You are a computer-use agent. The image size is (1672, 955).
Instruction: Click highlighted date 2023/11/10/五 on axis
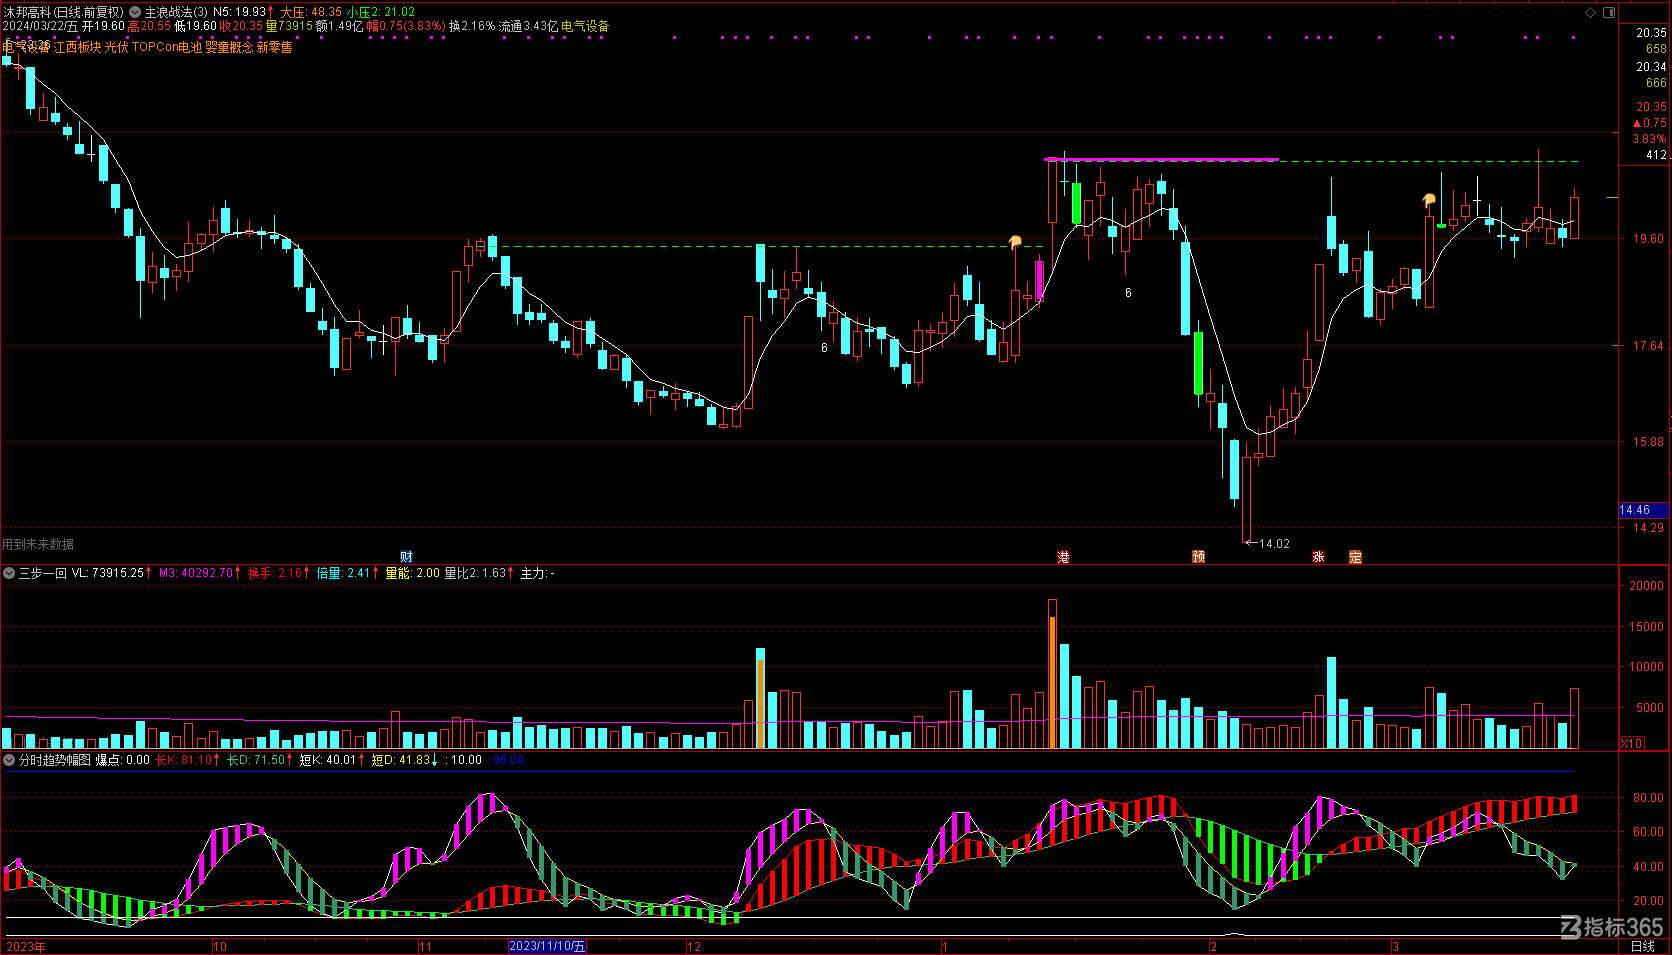(x=547, y=946)
